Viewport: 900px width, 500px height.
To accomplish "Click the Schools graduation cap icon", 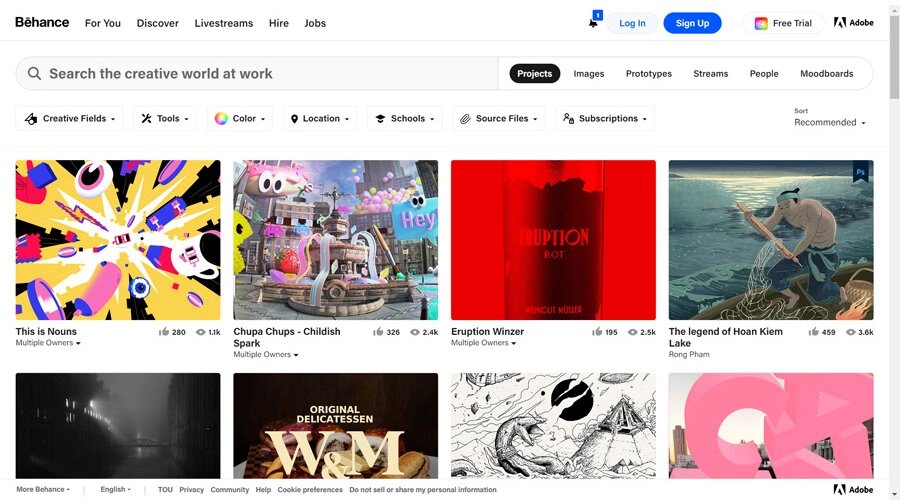I will pyautogui.click(x=380, y=119).
